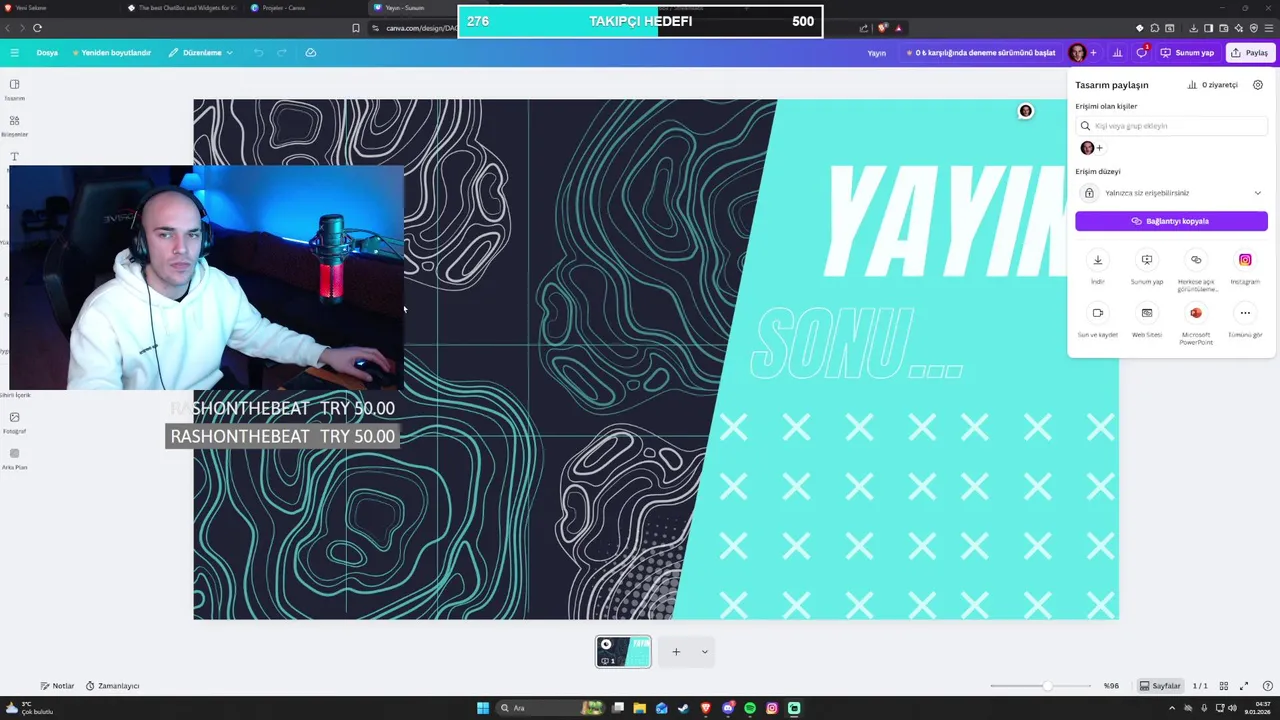Check the cloud save status icon
Screen dimensions: 1280x720
(x=311, y=53)
